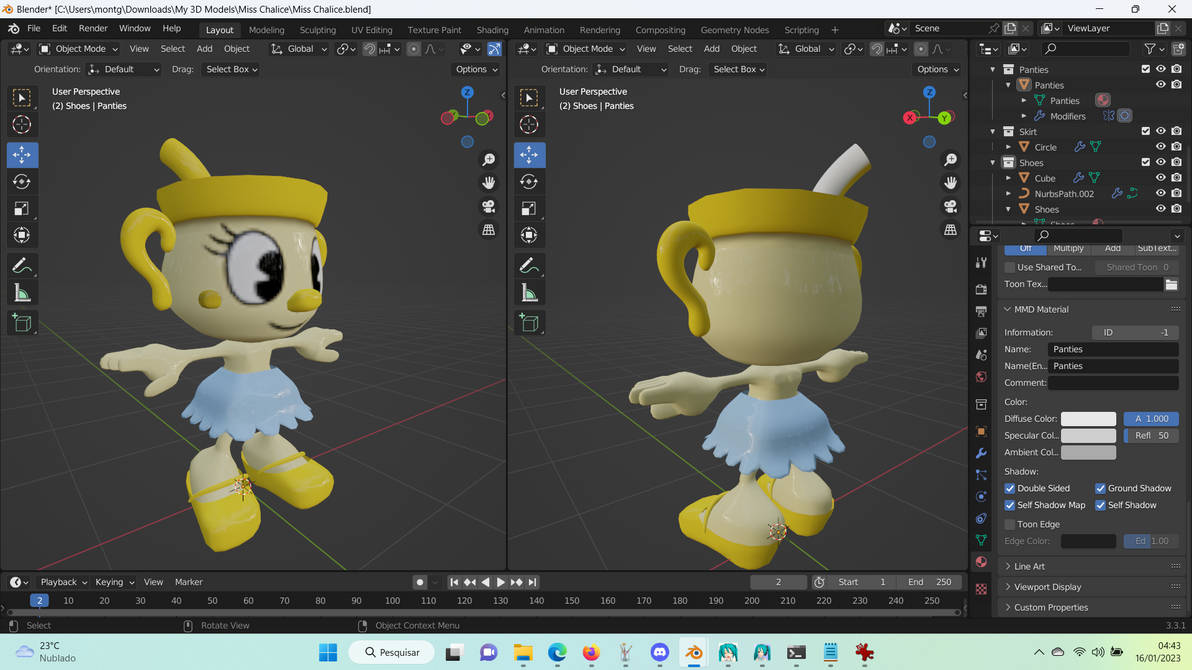Open right viewport Orientation Default dropdown
Screen dimensions: 1192x670
[x=631, y=69]
